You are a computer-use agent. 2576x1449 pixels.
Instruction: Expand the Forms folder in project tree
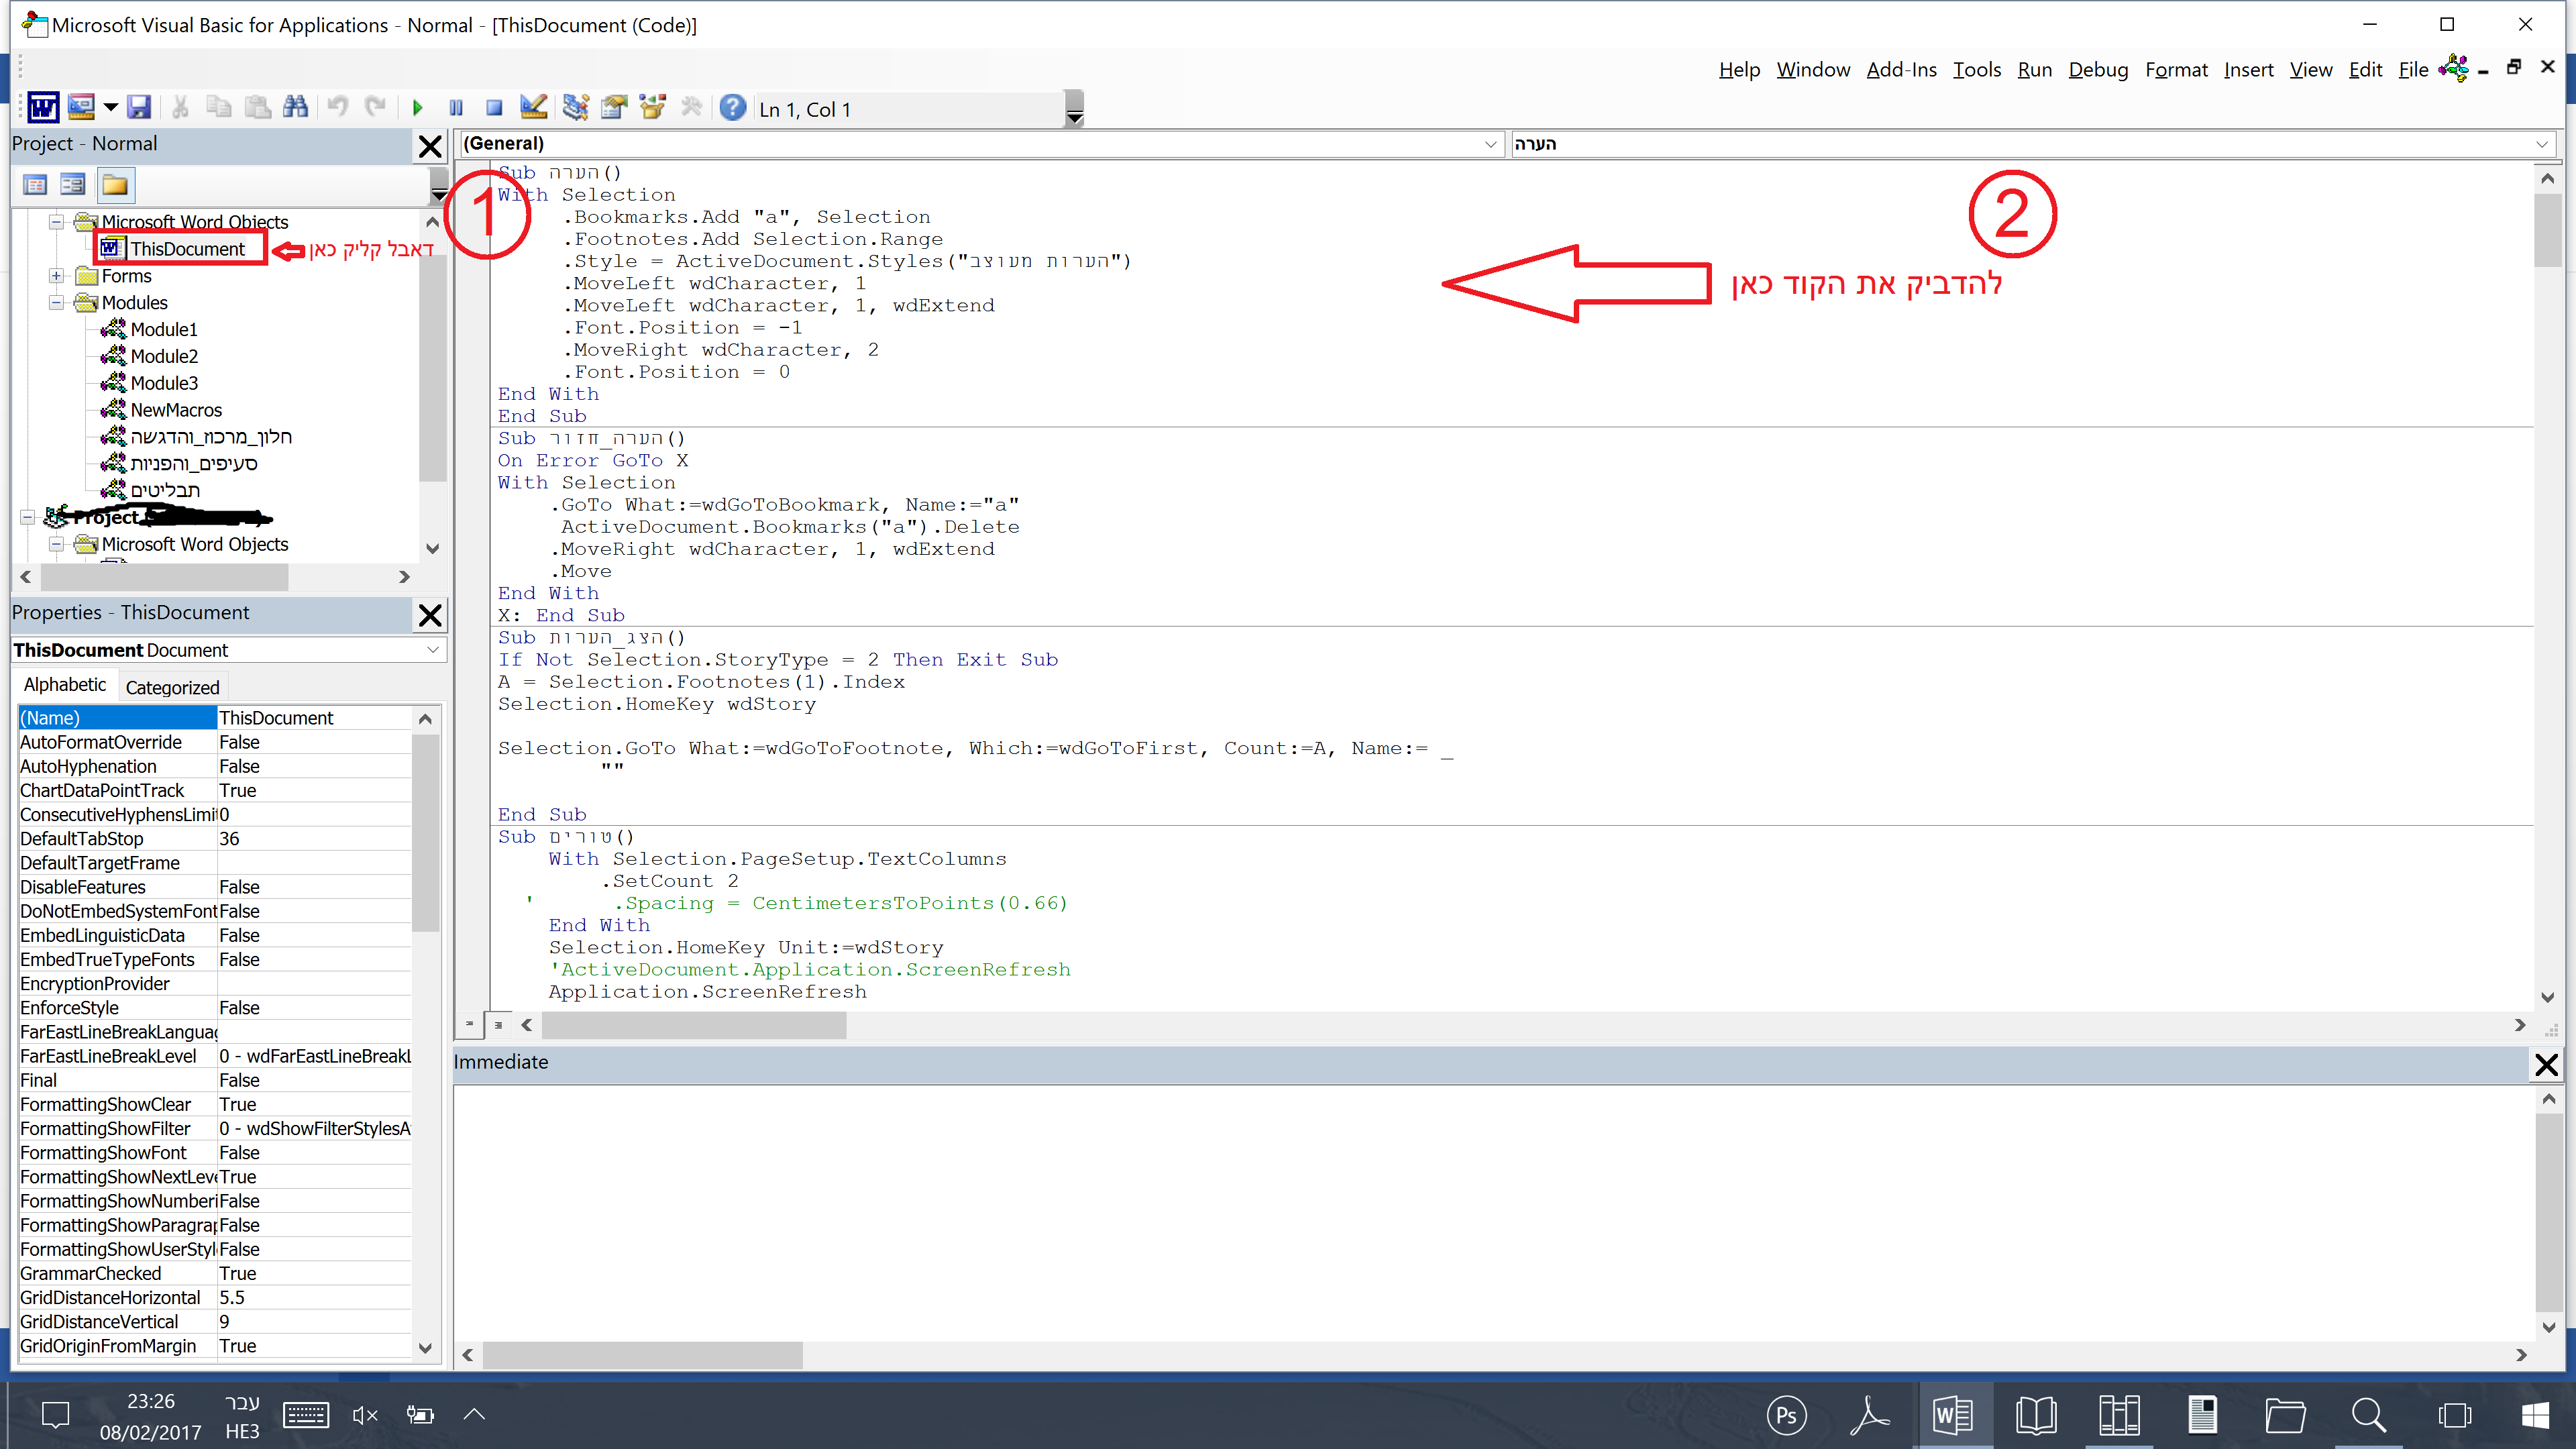click(57, 276)
